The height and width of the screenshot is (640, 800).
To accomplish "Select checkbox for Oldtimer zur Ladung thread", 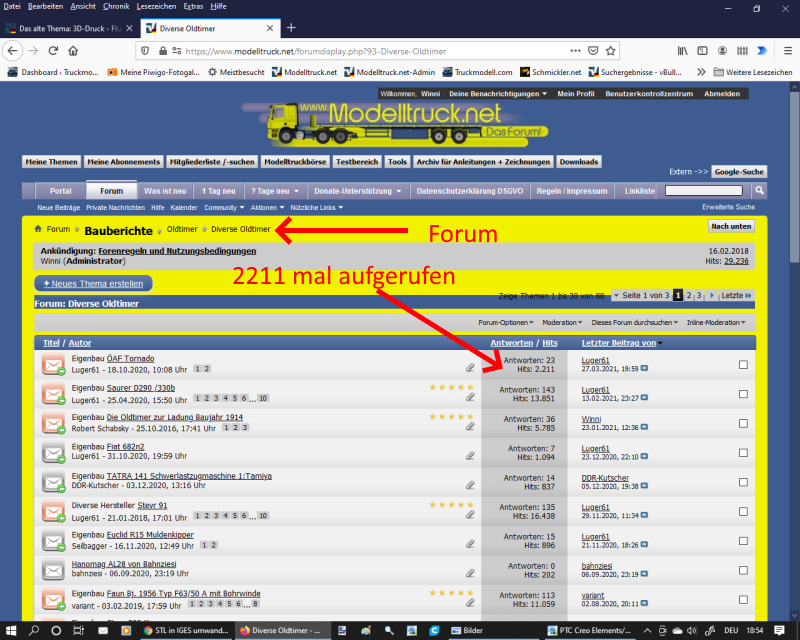I will tap(743, 424).
